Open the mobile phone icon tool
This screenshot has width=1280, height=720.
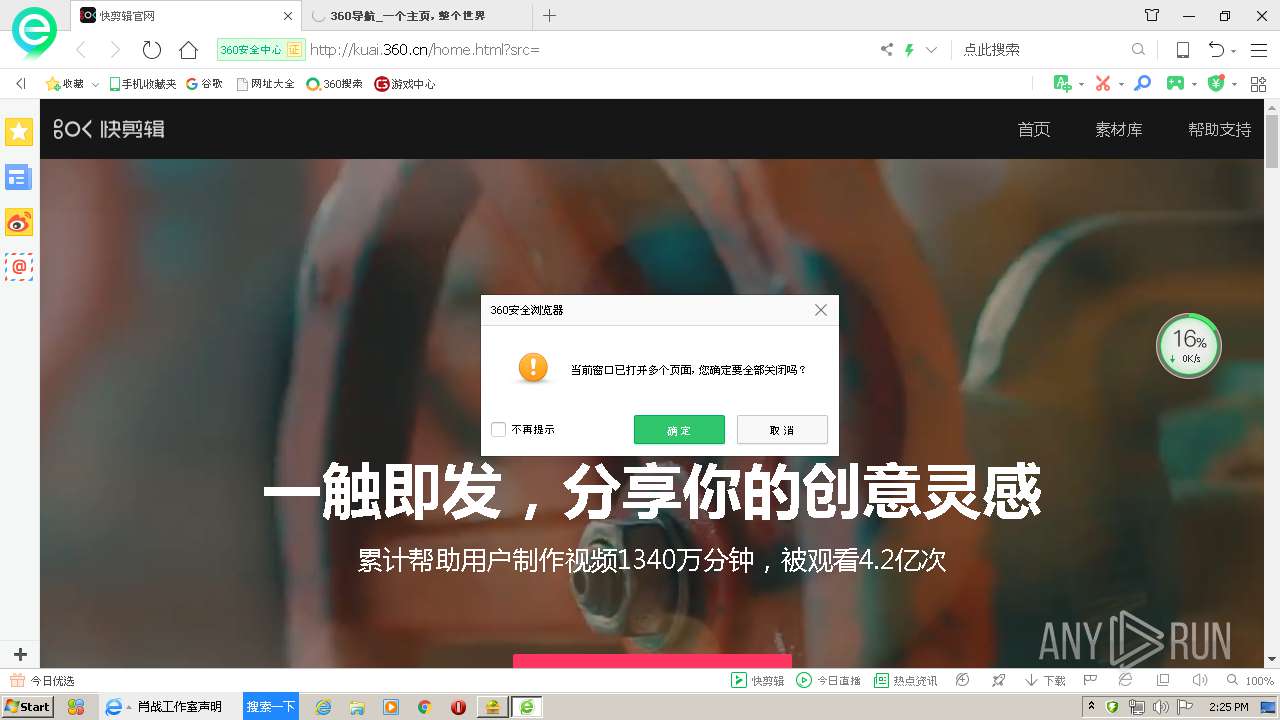[x=1182, y=49]
